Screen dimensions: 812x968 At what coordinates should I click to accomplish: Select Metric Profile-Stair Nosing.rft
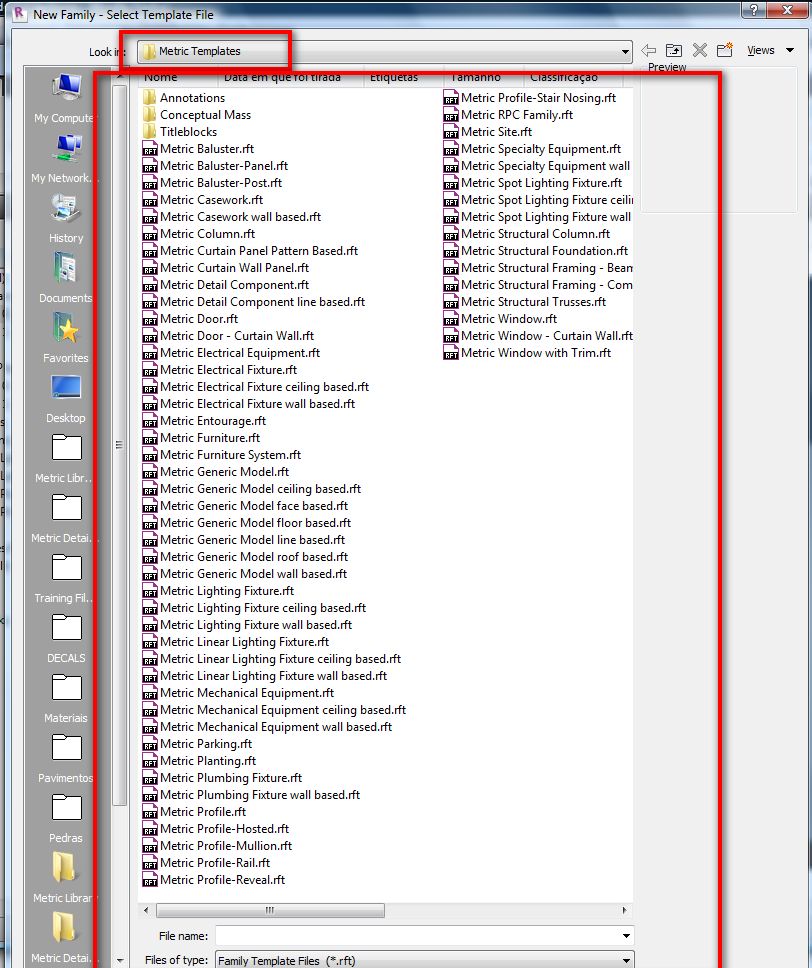coord(530,98)
